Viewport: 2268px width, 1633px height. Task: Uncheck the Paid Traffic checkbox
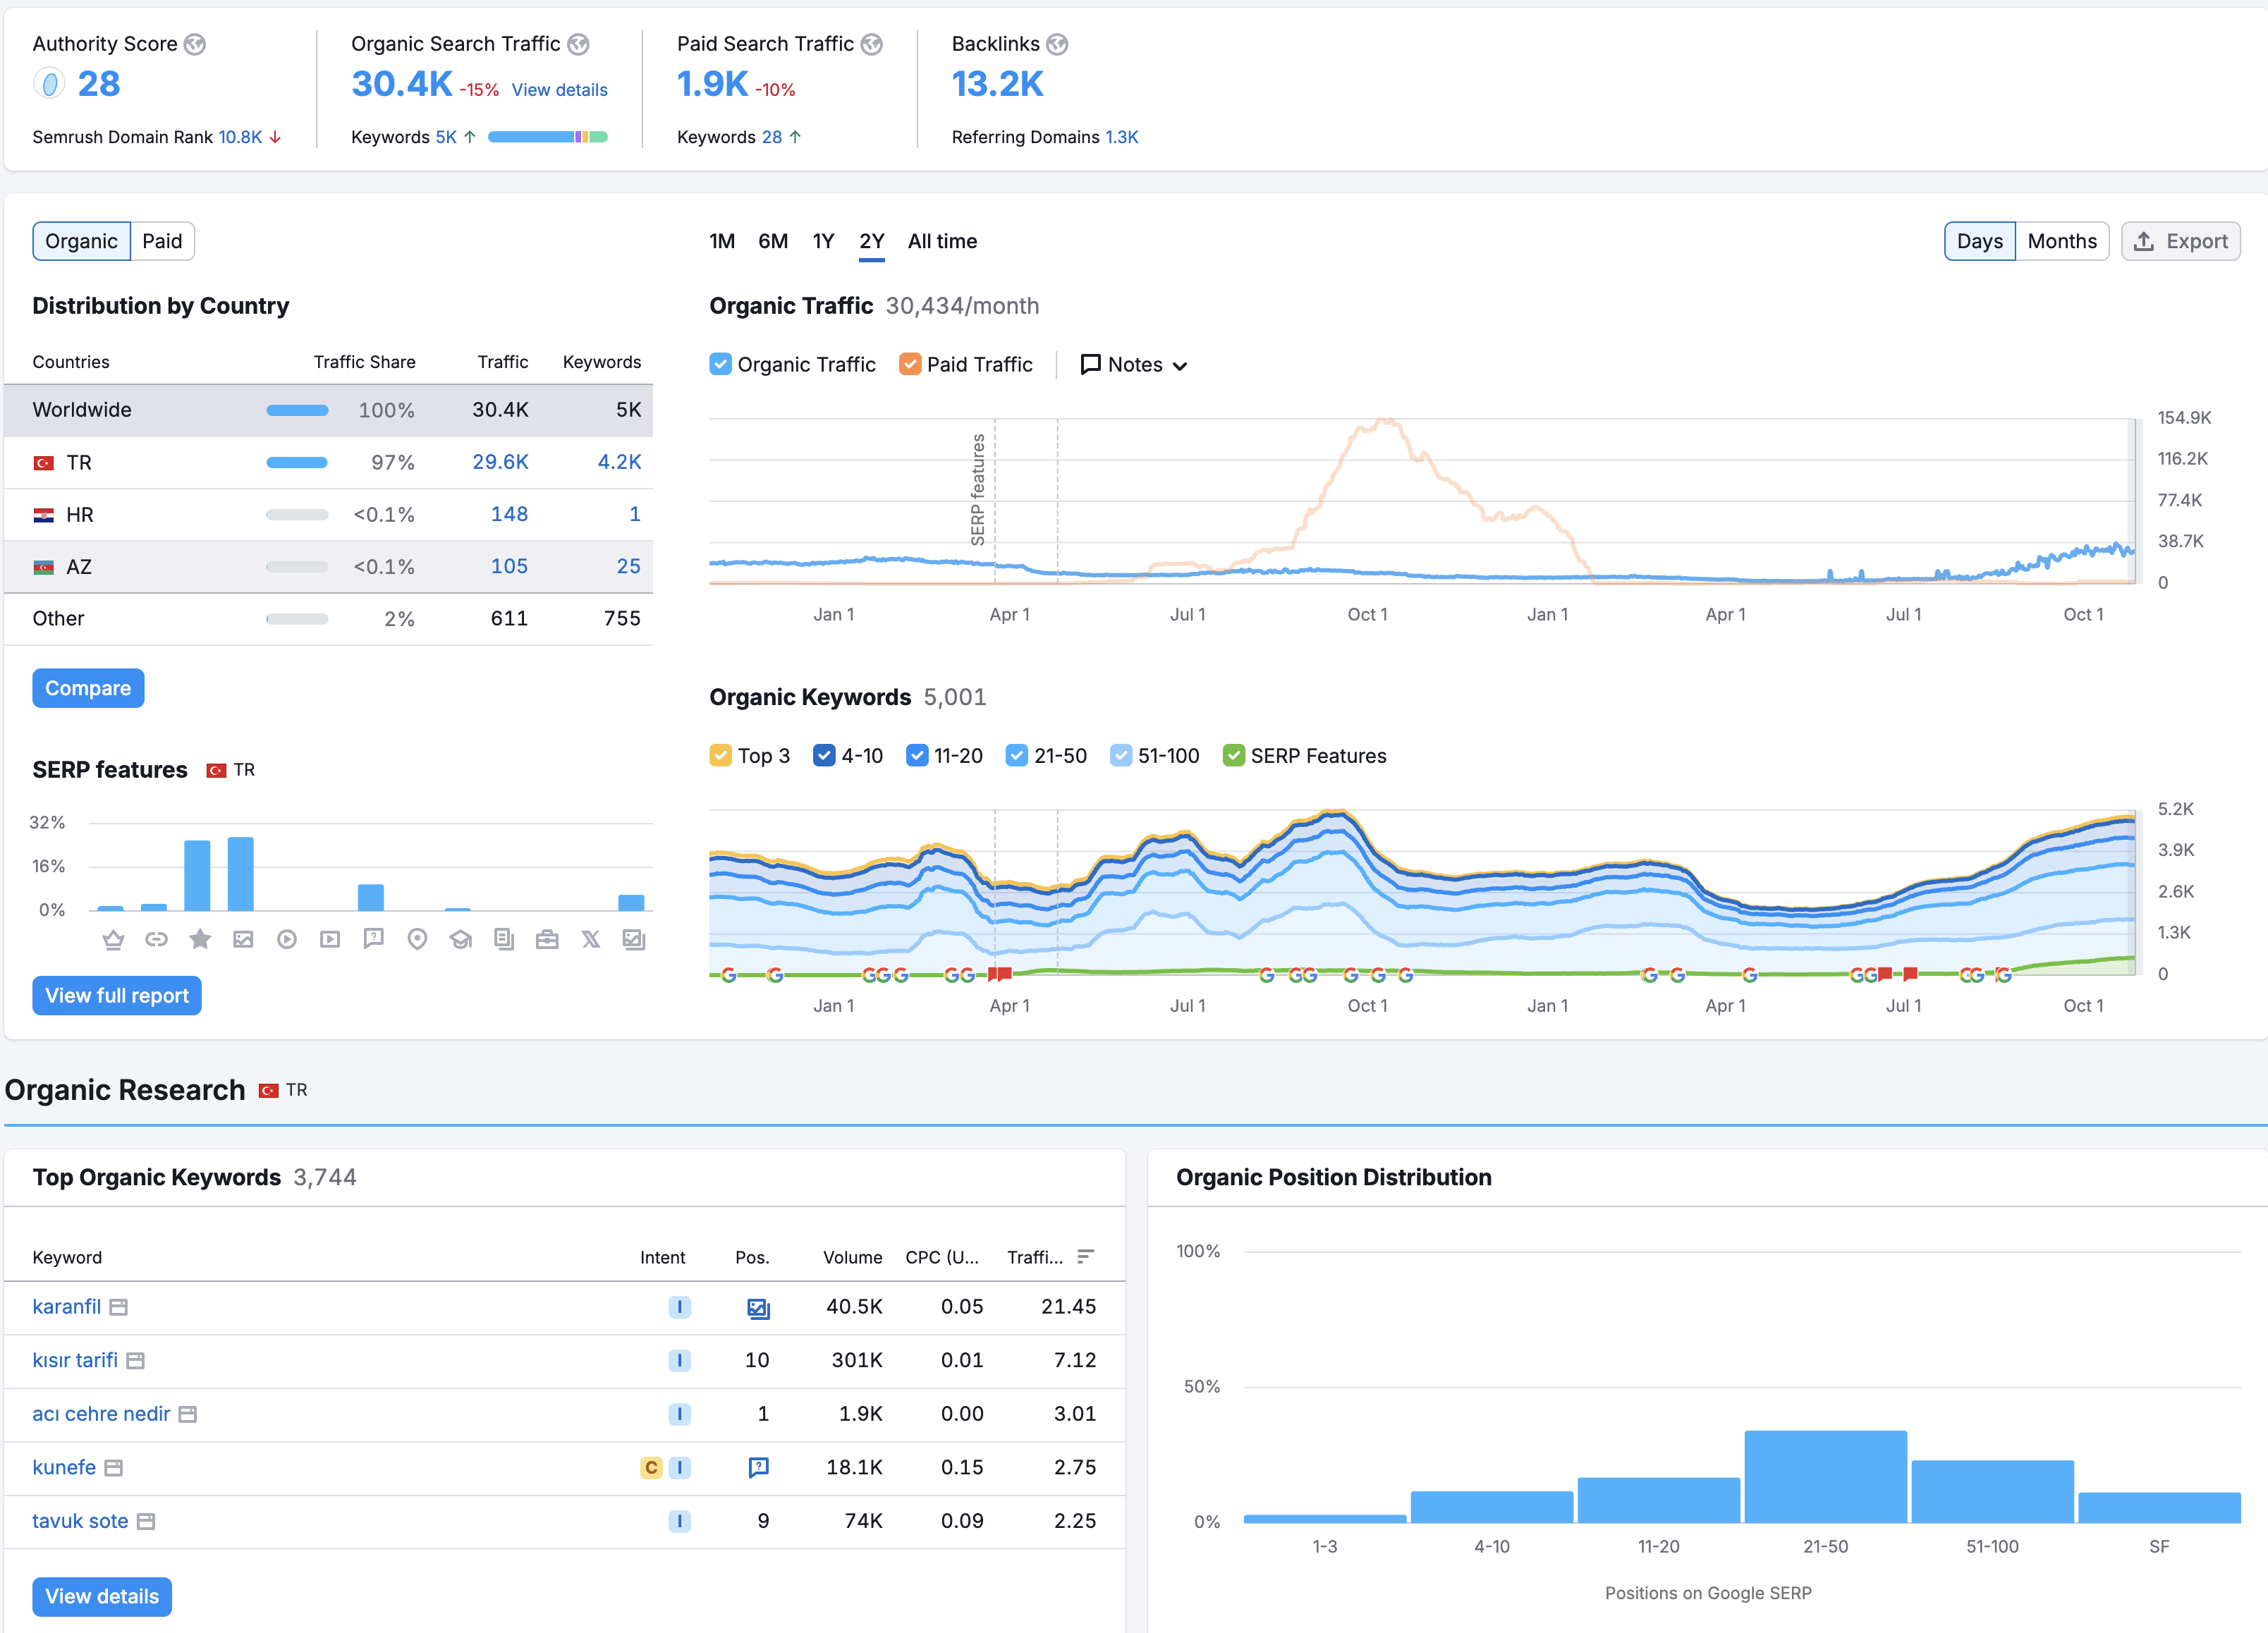(x=910, y=364)
